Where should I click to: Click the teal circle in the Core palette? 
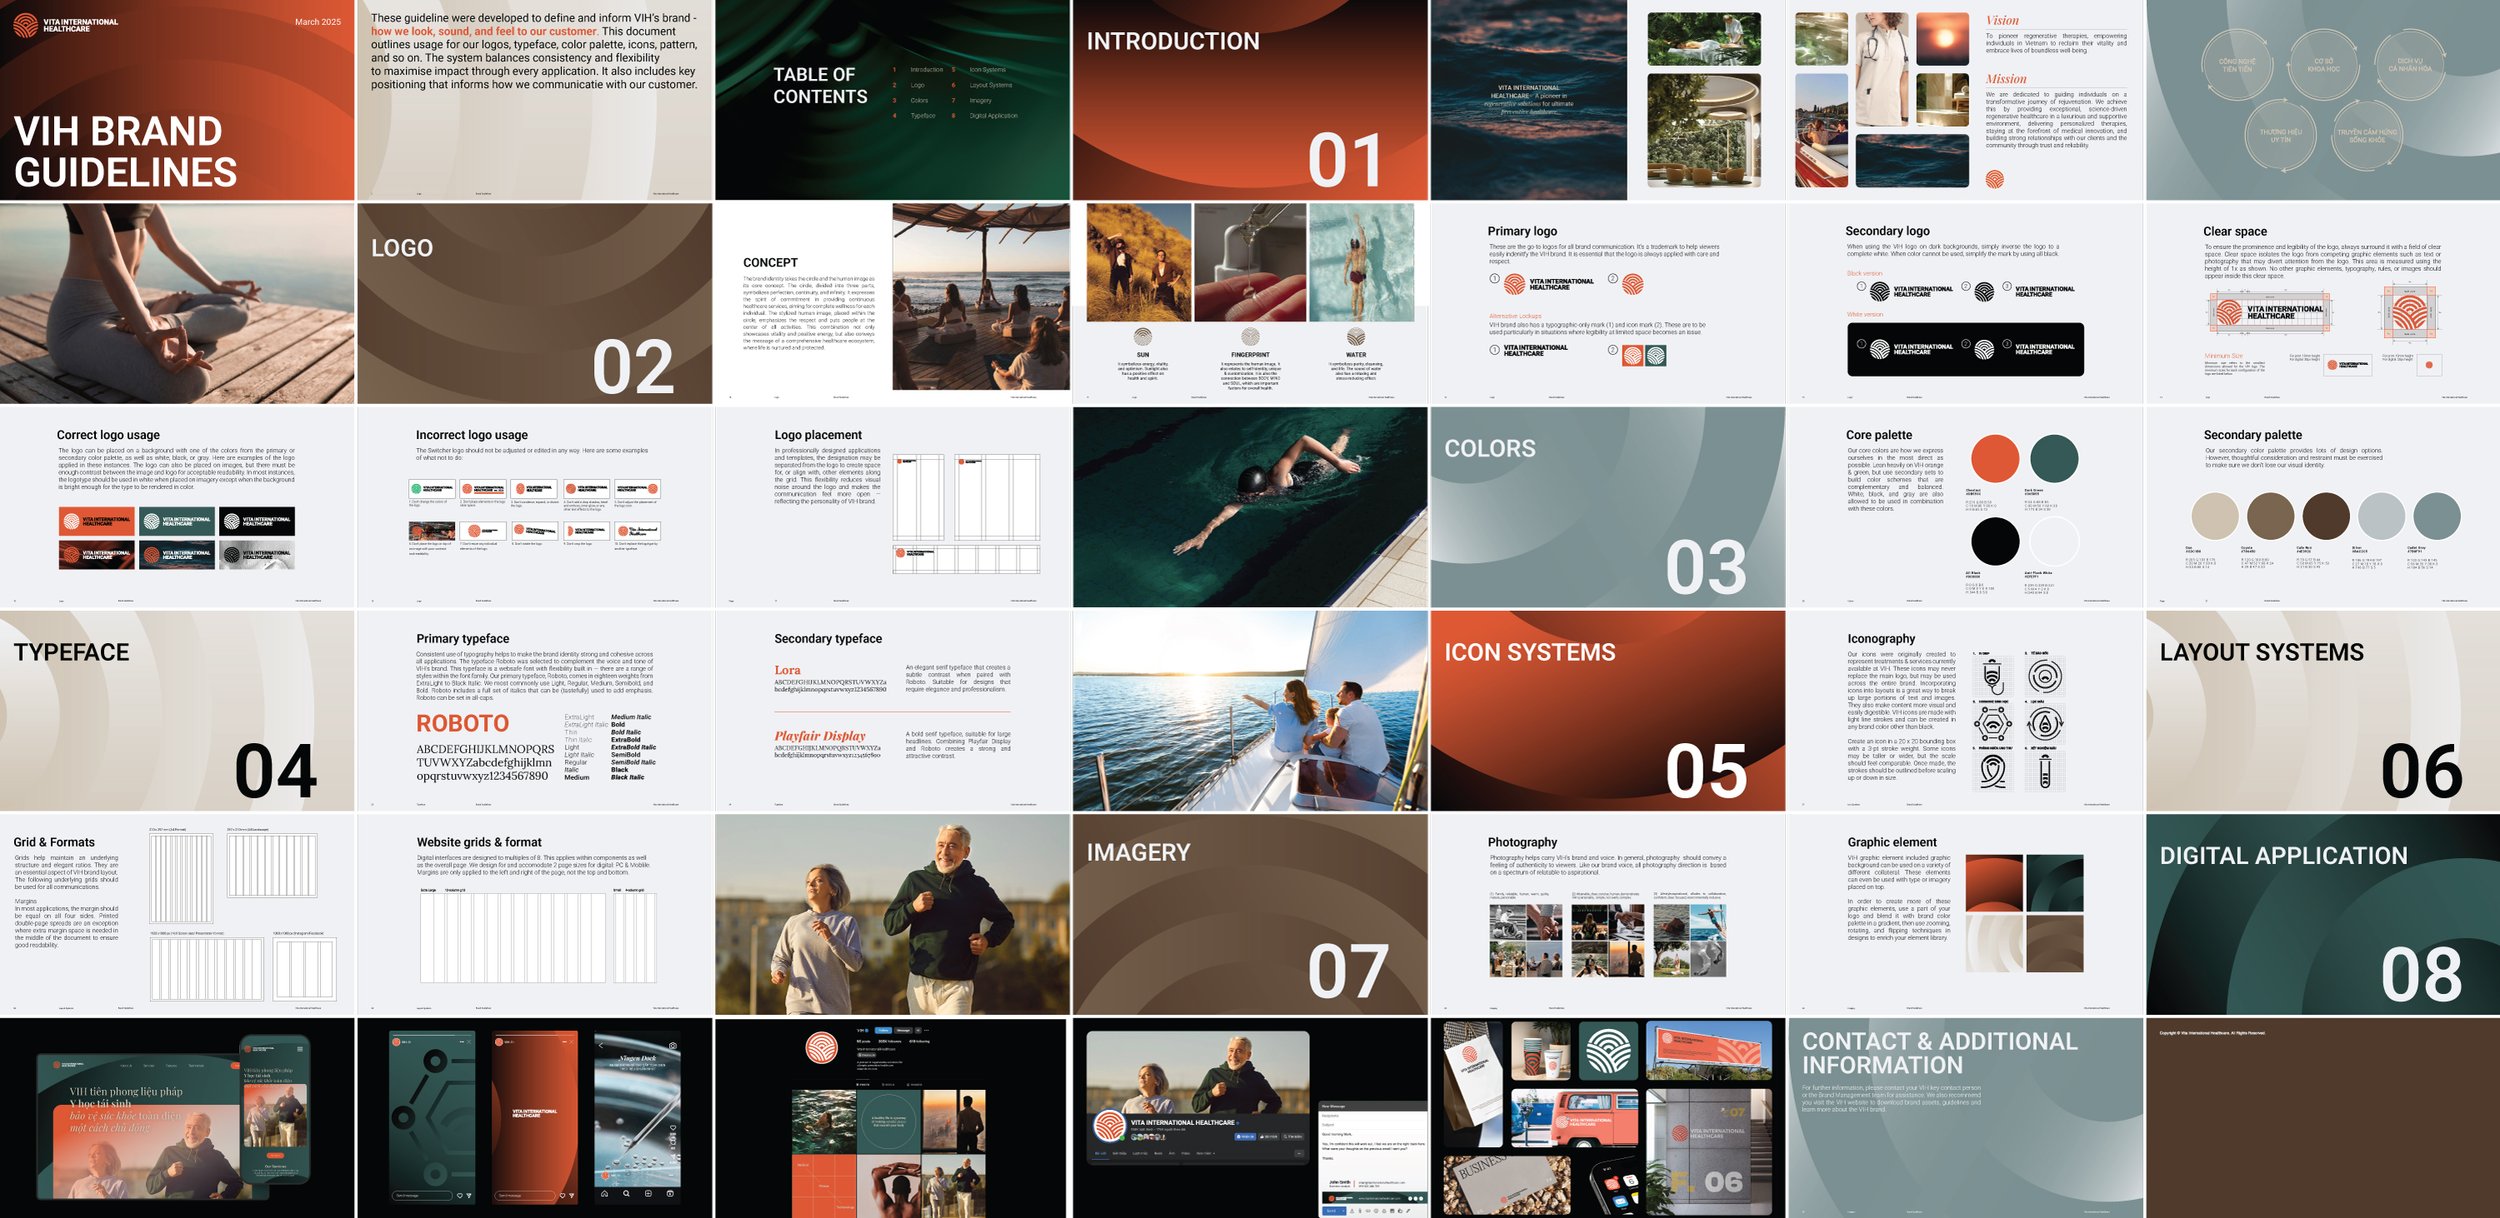click(2054, 459)
